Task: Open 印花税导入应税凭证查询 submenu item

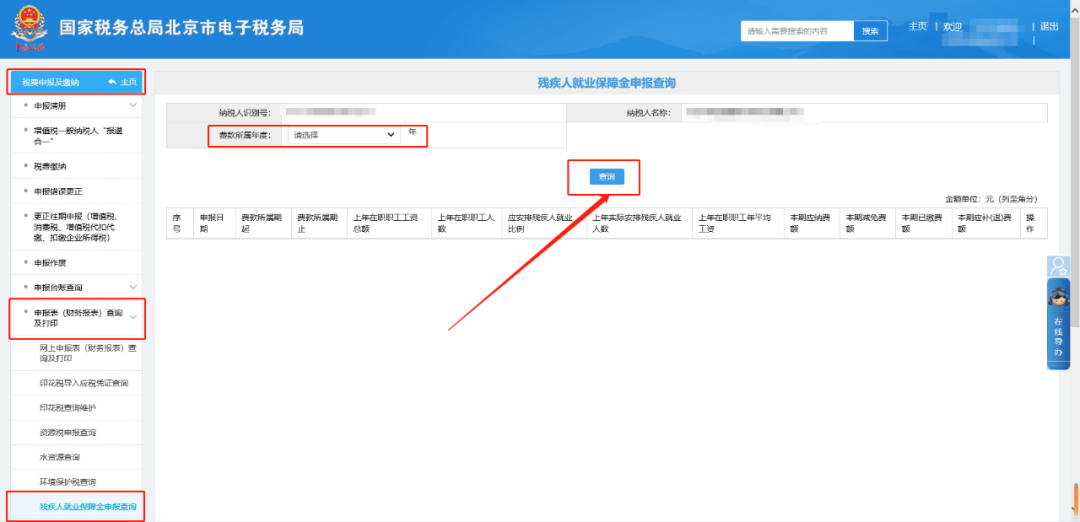Action: 83,383
